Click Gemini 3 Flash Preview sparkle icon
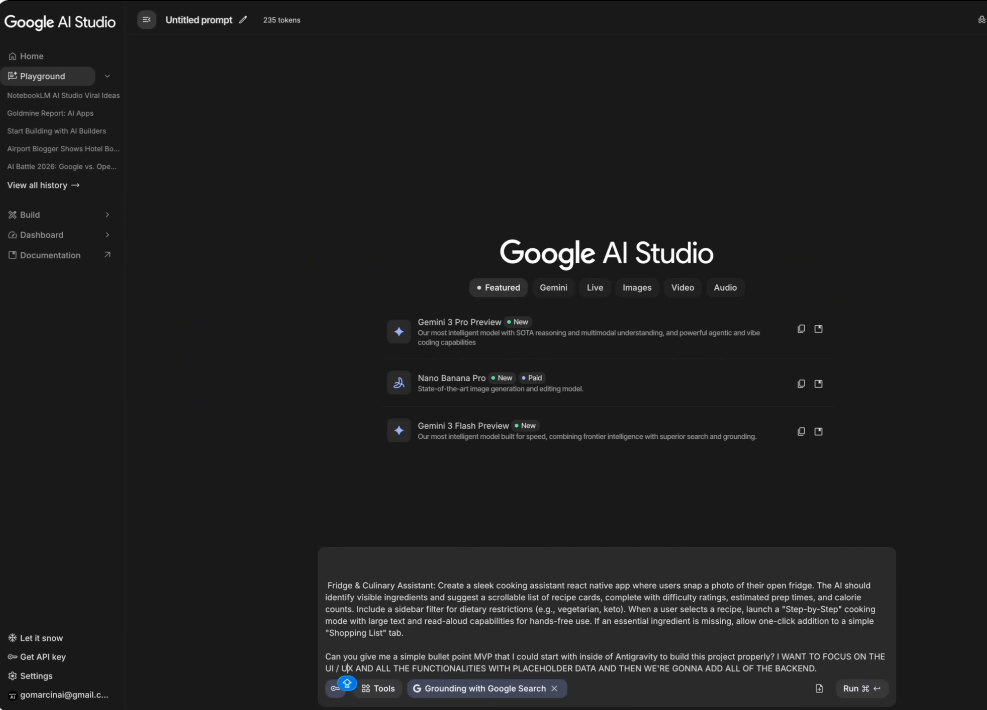 click(x=398, y=431)
